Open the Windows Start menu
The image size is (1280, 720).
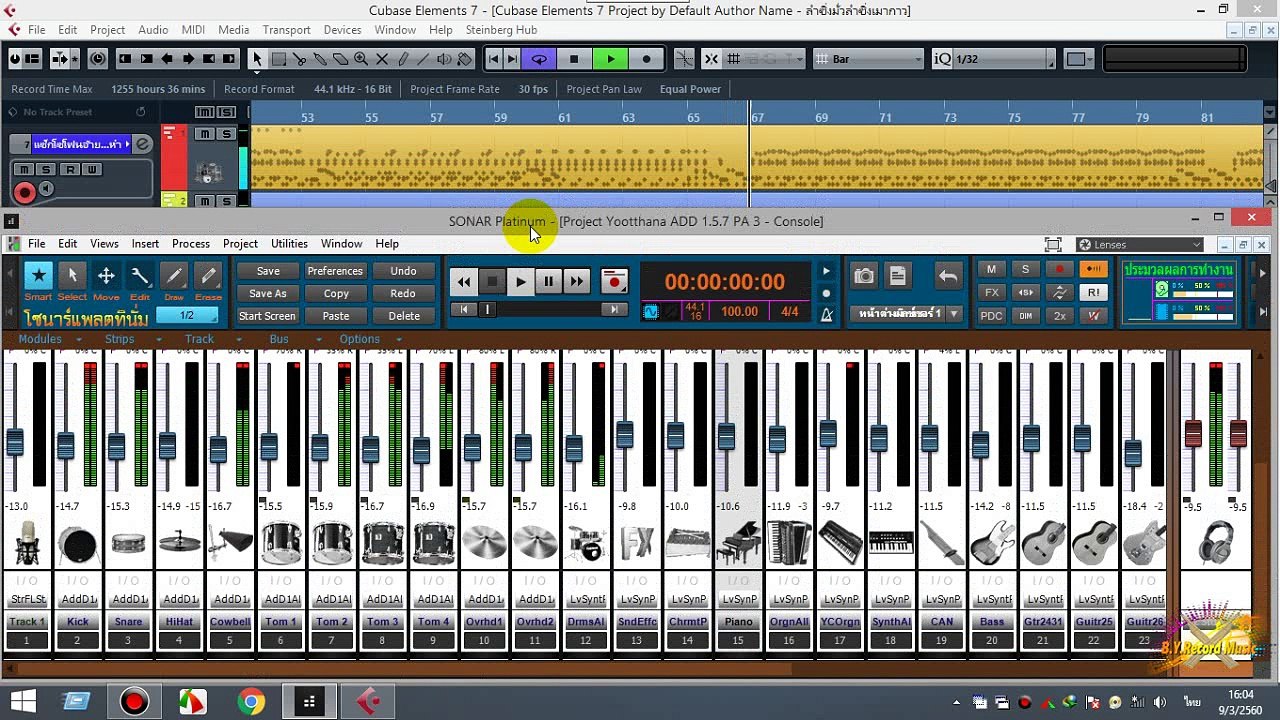(x=22, y=702)
